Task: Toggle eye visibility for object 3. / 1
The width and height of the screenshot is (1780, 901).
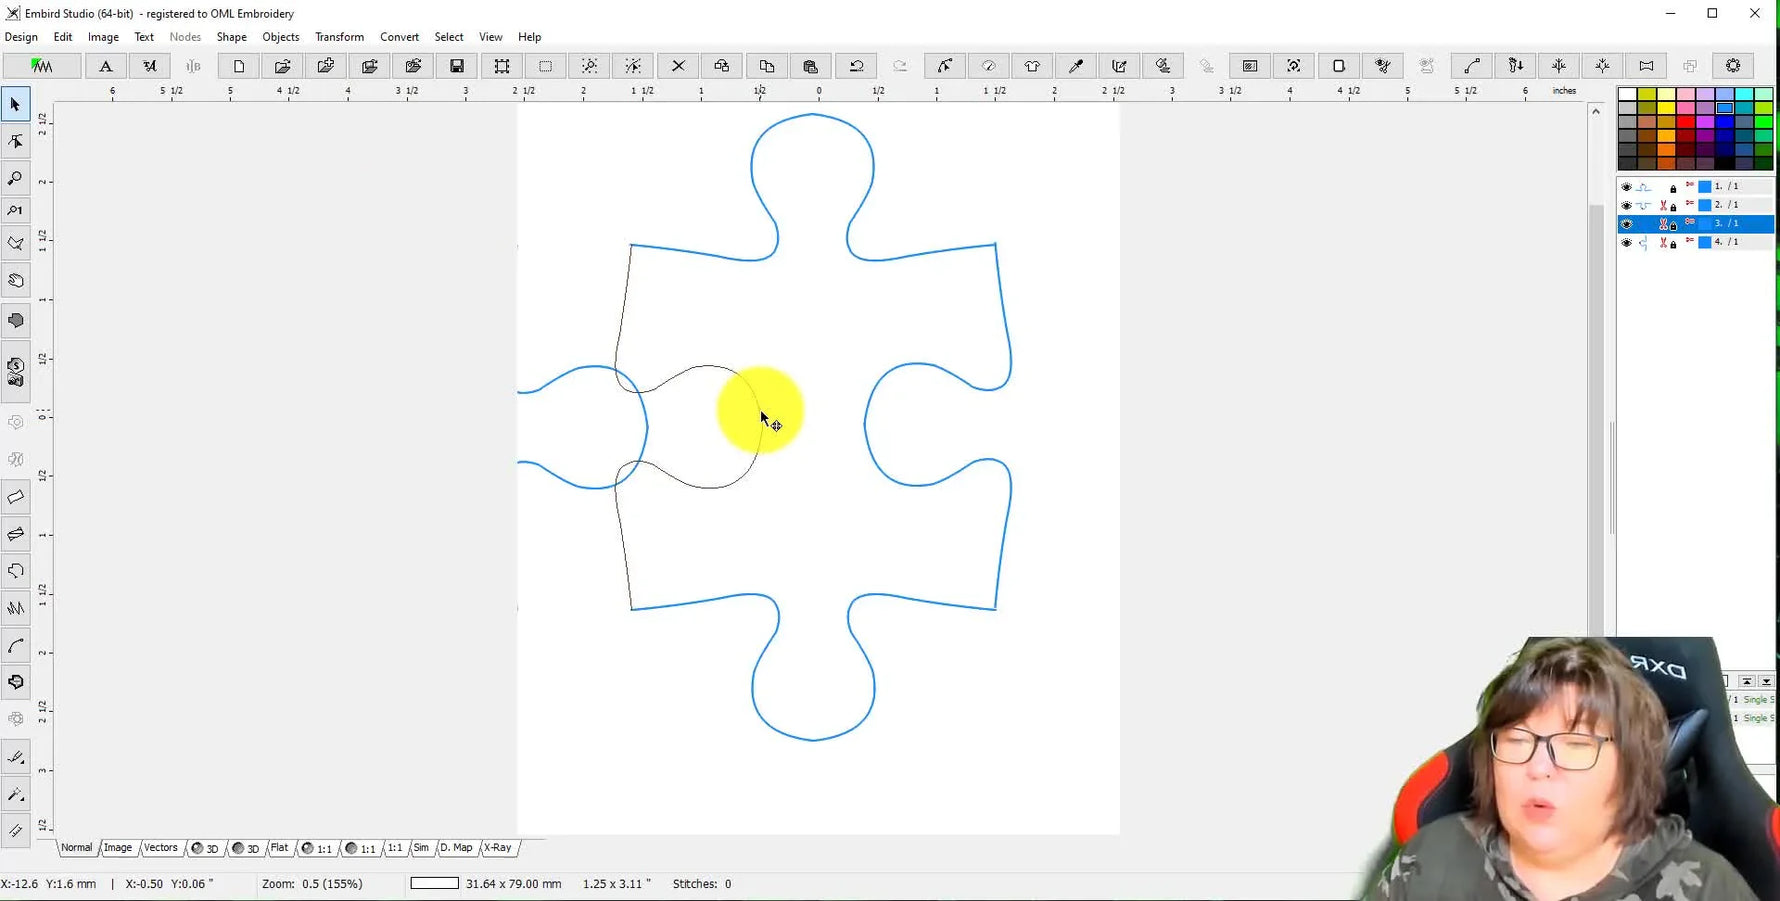Action: click(1626, 224)
